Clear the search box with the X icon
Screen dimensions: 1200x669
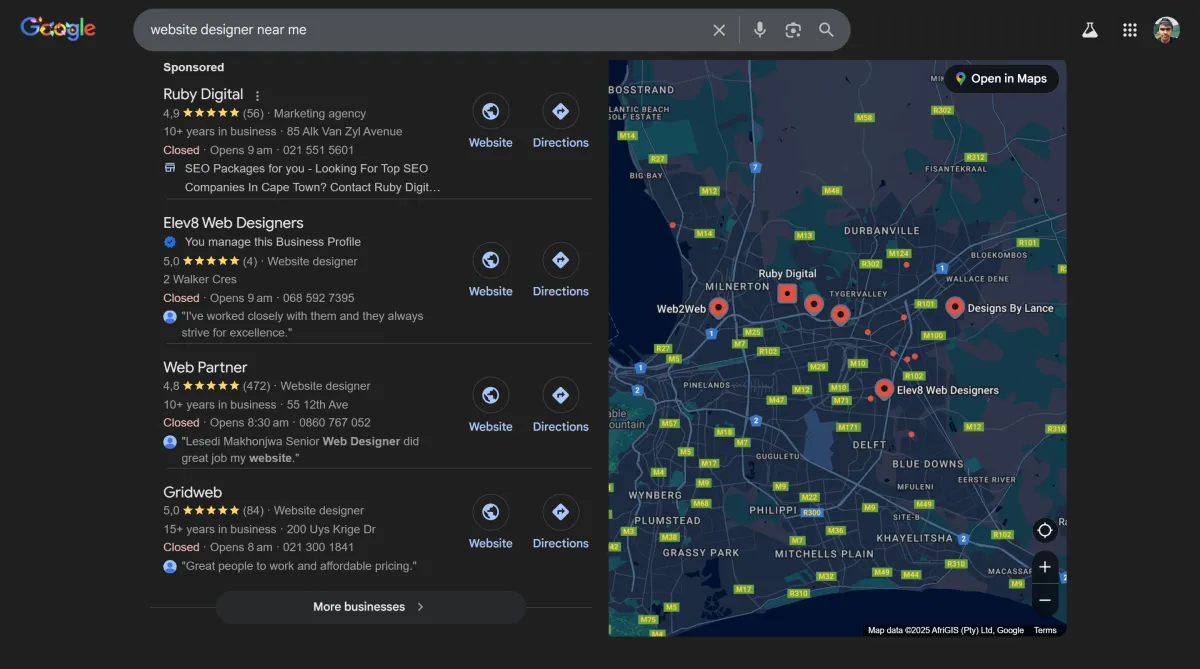[x=719, y=30]
